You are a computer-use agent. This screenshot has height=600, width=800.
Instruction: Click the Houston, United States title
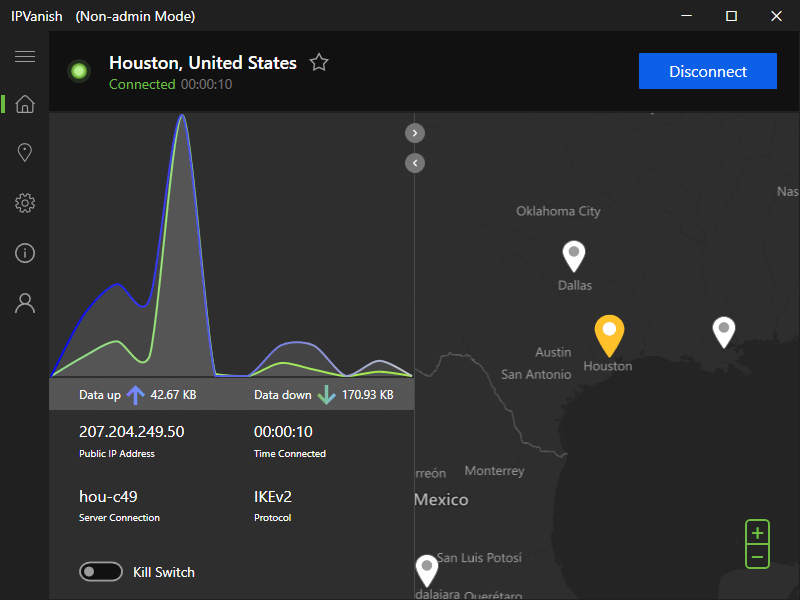[x=203, y=63]
